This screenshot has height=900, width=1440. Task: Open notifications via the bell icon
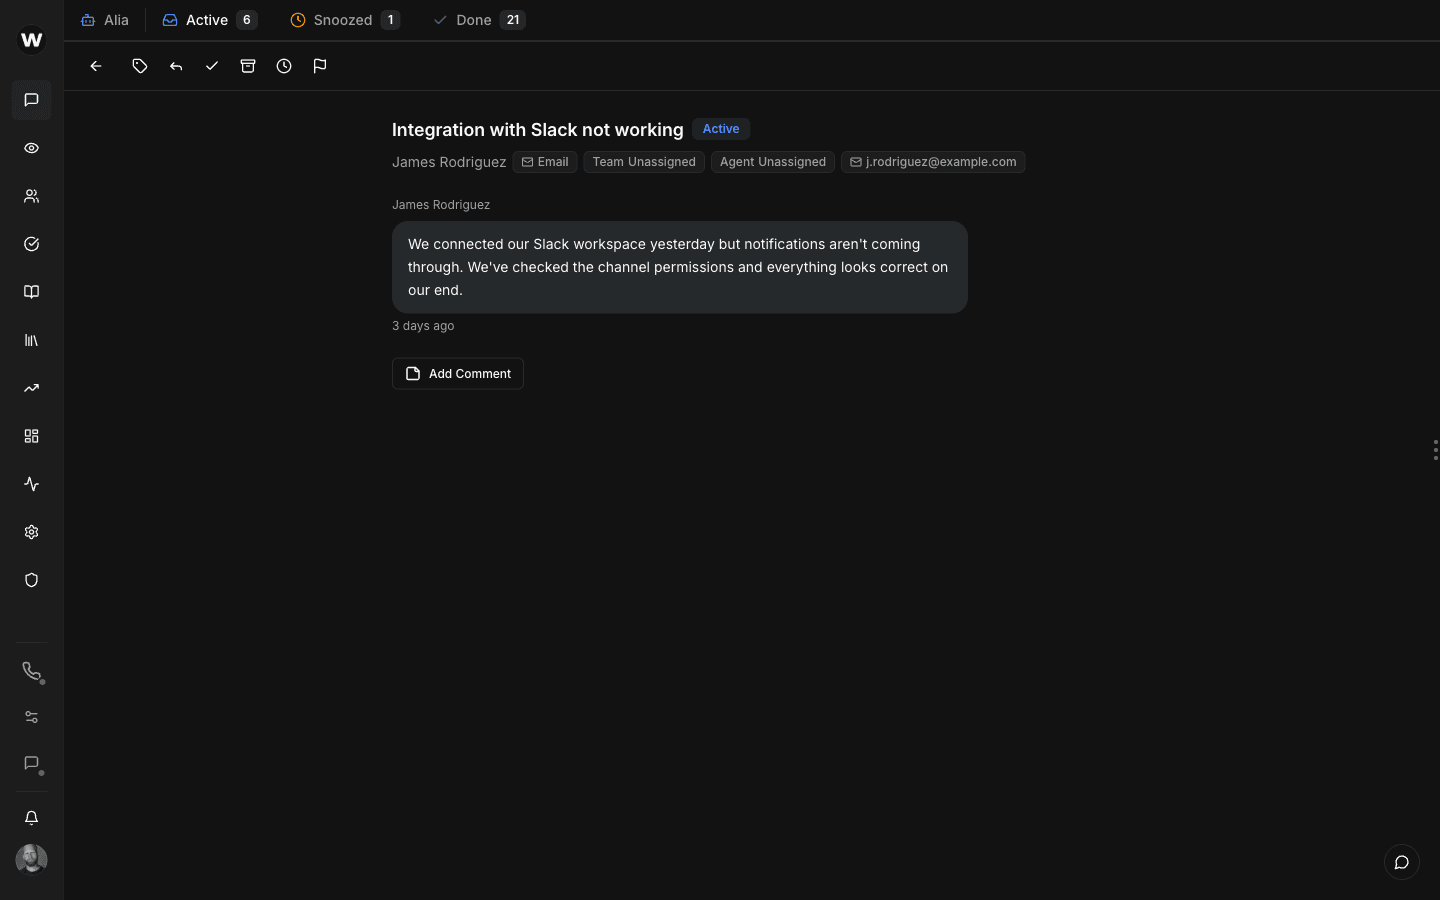click(31, 817)
